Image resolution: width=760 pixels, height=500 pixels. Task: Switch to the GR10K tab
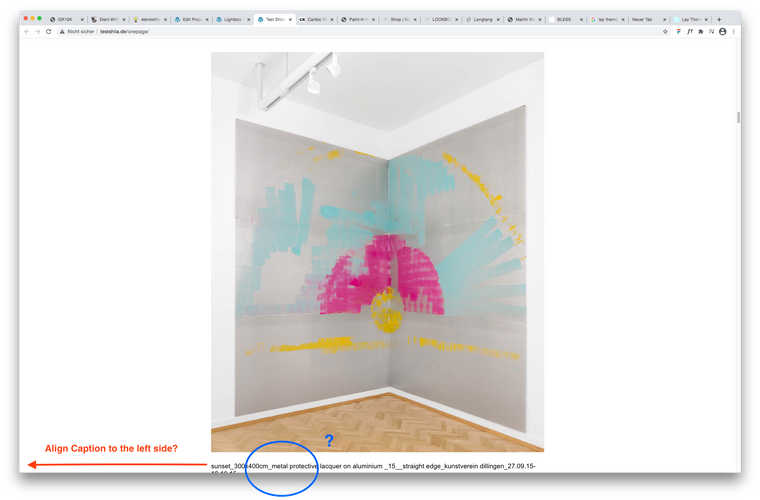click(x=65, y=19)
